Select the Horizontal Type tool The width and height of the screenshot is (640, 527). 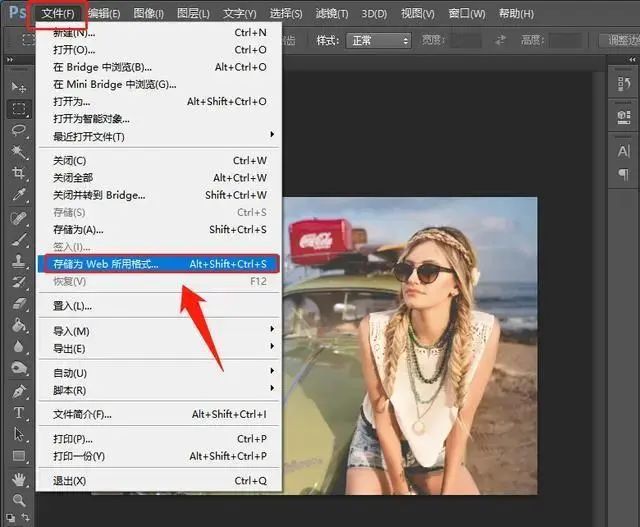(x=19, y=413)
